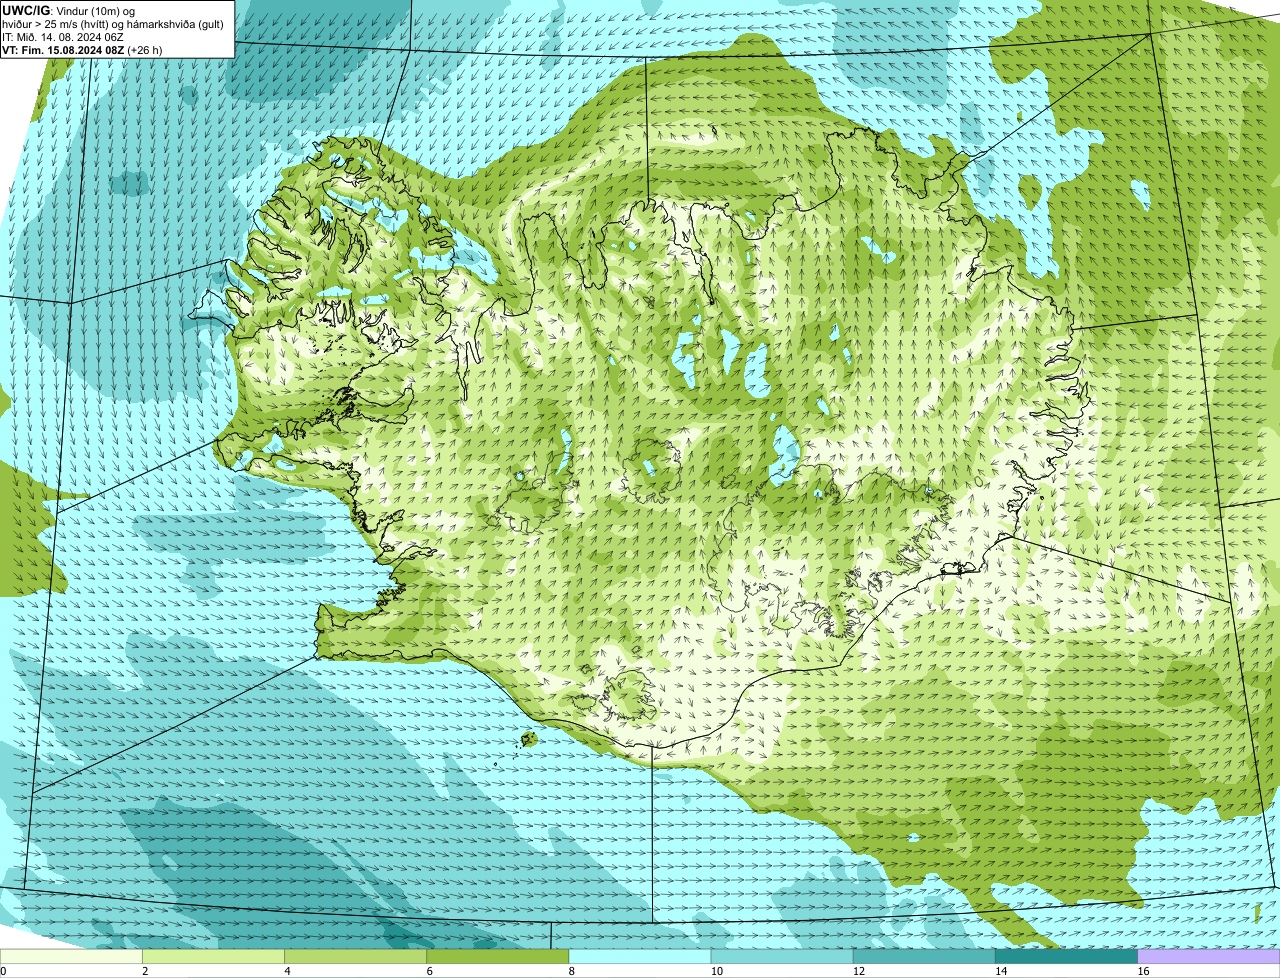The width and height of the screenshot is (1280, 978).
Task: Click the purple legend swatch above 16
Action: pos(1209,957)
